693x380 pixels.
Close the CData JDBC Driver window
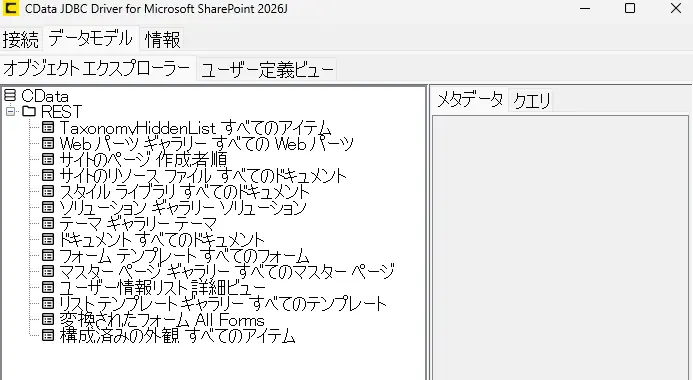(x=676, y=8)
